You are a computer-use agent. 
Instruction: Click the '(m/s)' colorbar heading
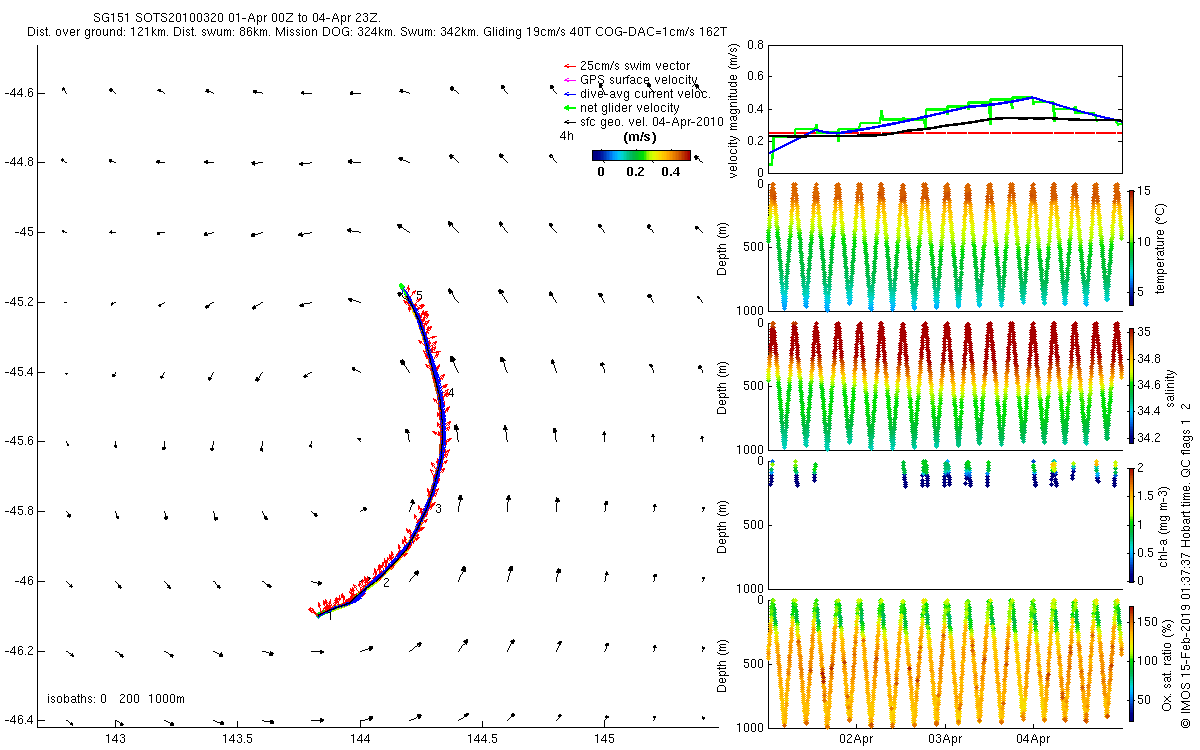tap(640, 136)
